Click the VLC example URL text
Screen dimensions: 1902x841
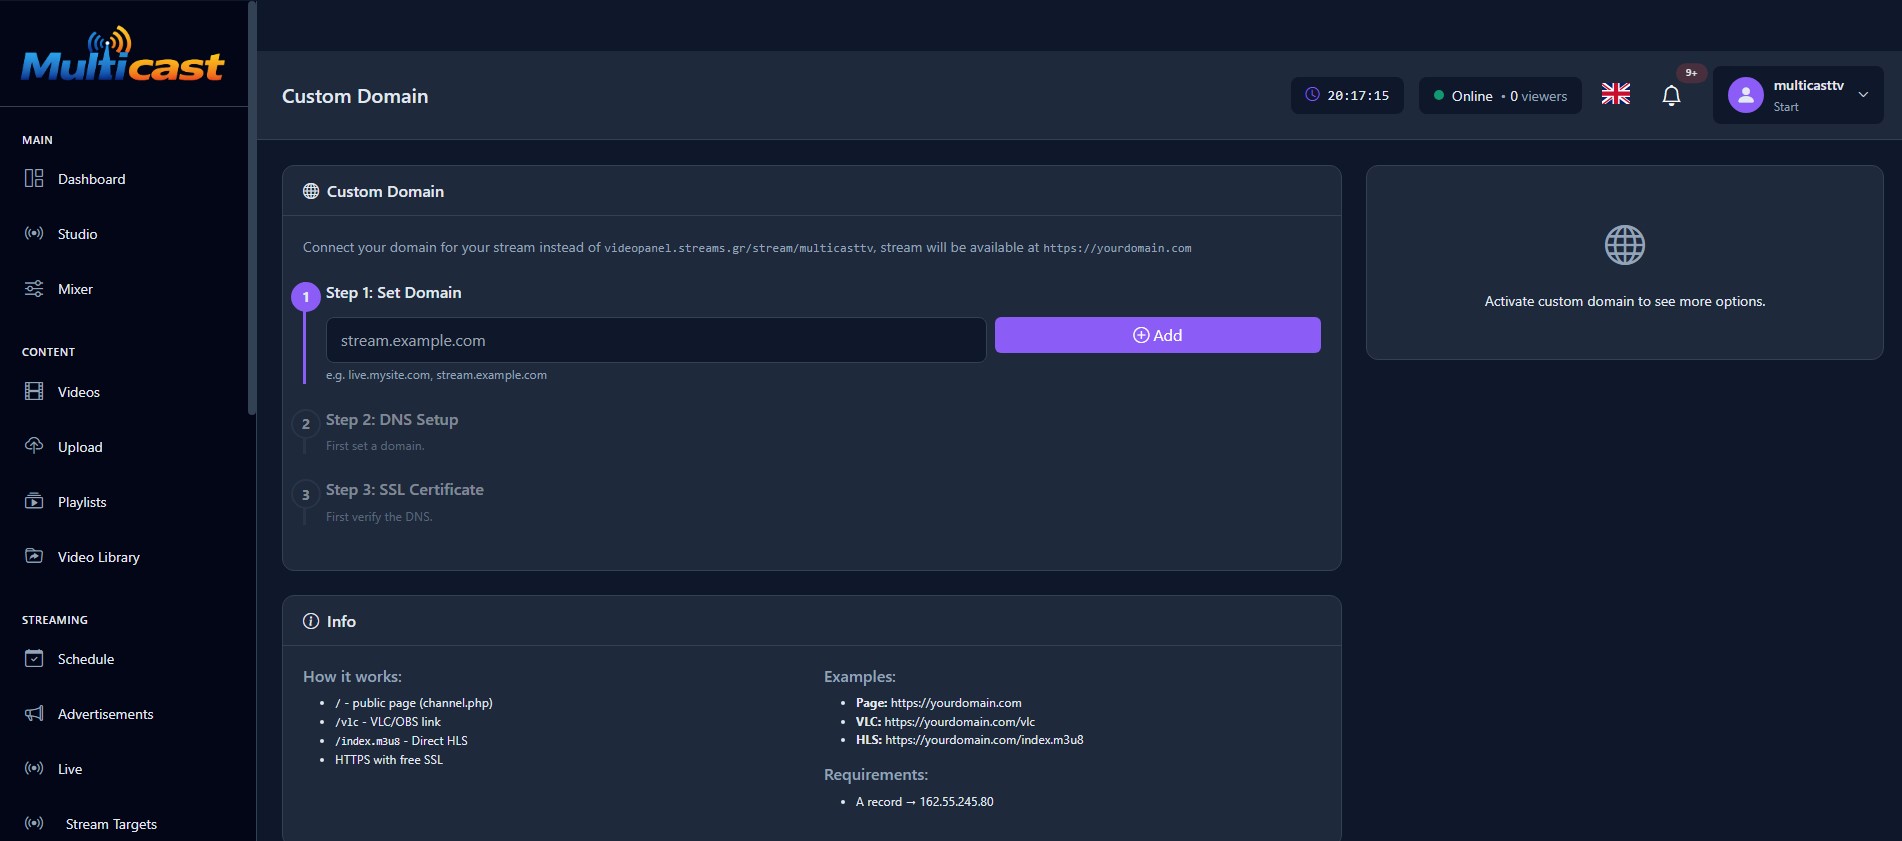(x=960, y=722)
